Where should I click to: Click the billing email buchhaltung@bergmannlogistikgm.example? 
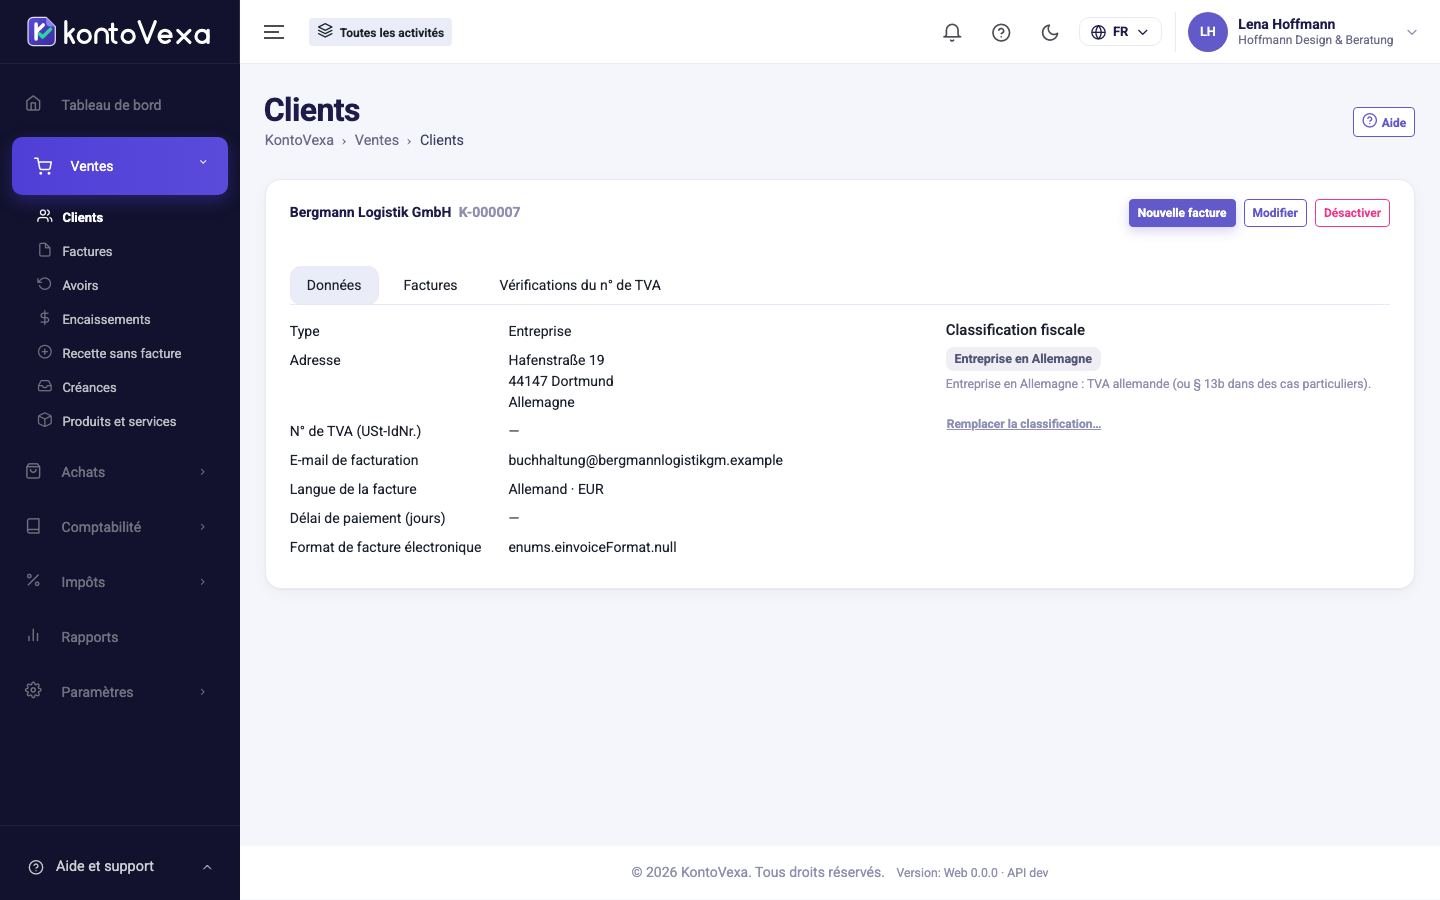point(646,460)
